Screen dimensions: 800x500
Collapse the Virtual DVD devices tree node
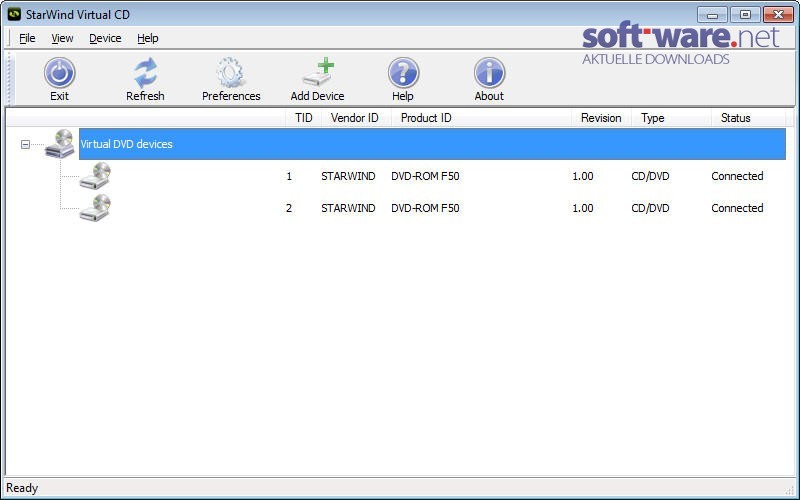tap(25, 144)
